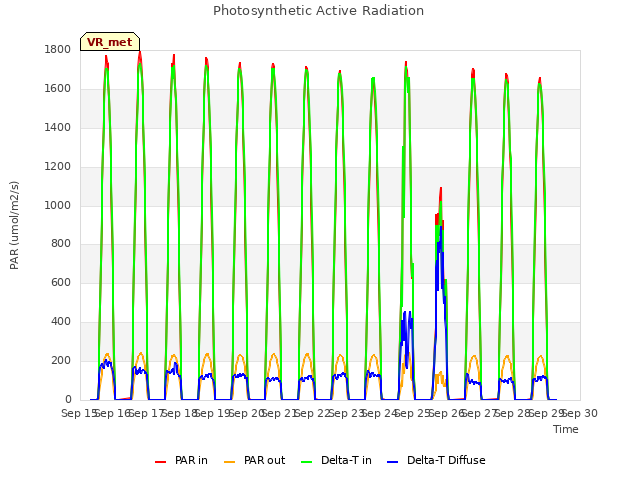Click the x-axis label Time

coord(566,429)
